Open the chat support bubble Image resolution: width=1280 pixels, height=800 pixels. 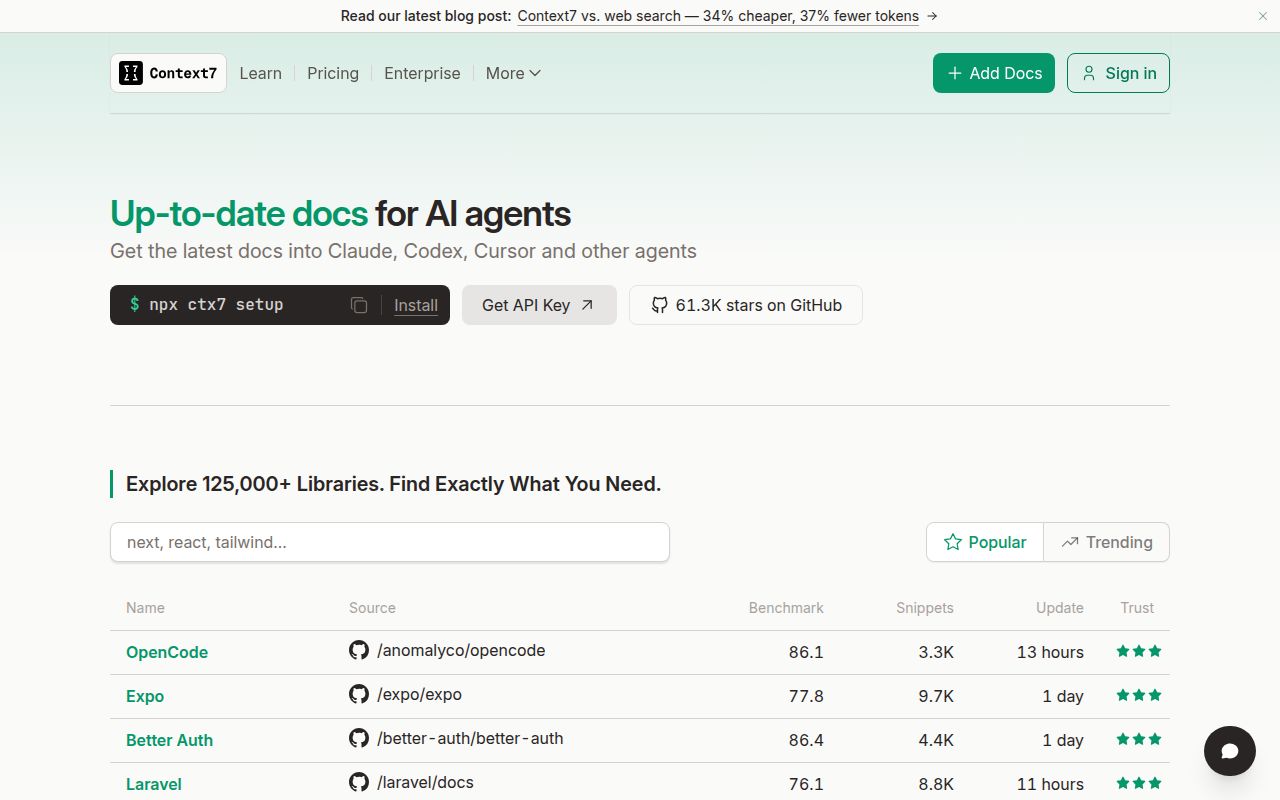(1230, 751)
